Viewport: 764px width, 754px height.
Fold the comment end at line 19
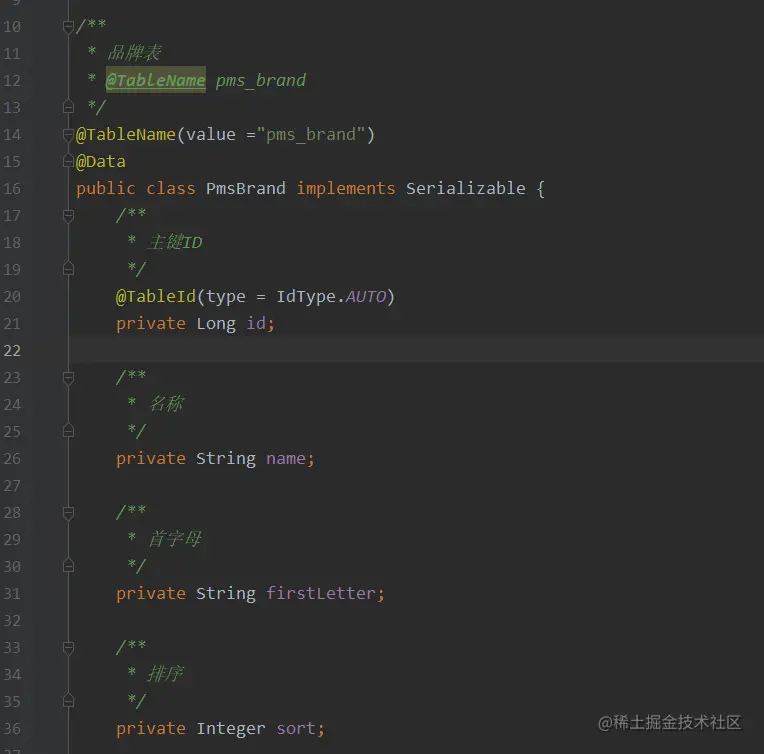(x=68, y=268)
